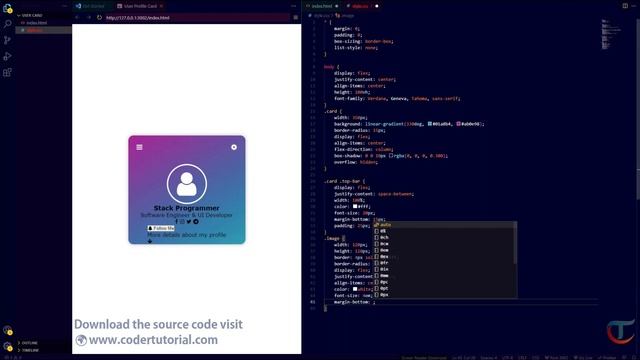Select the 0ex suggestion in autocomplete

[x=443, y=257]
